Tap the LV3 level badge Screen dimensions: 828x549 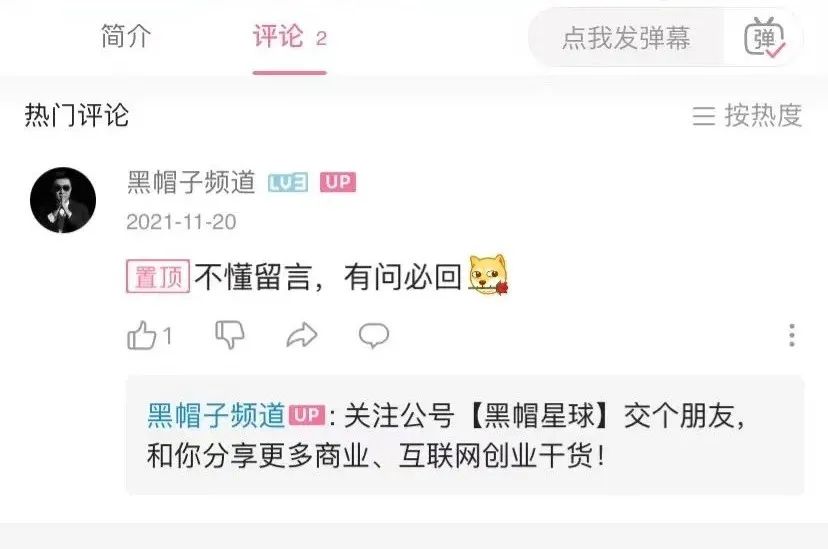(x=288, y=183)
